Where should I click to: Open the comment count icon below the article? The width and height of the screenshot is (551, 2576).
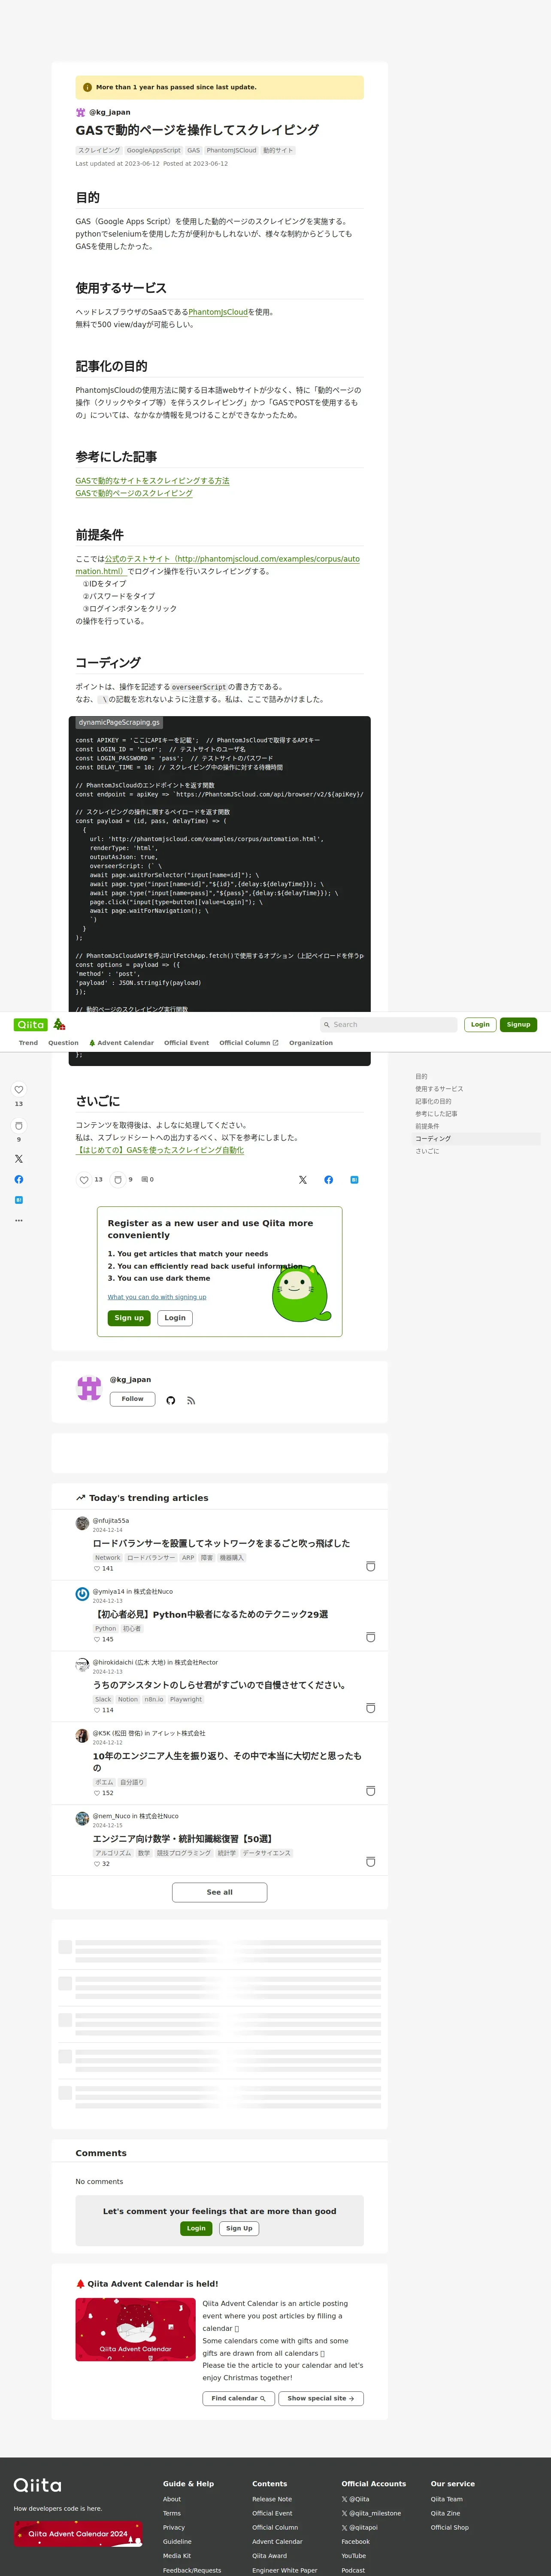tap(145, 1180)
